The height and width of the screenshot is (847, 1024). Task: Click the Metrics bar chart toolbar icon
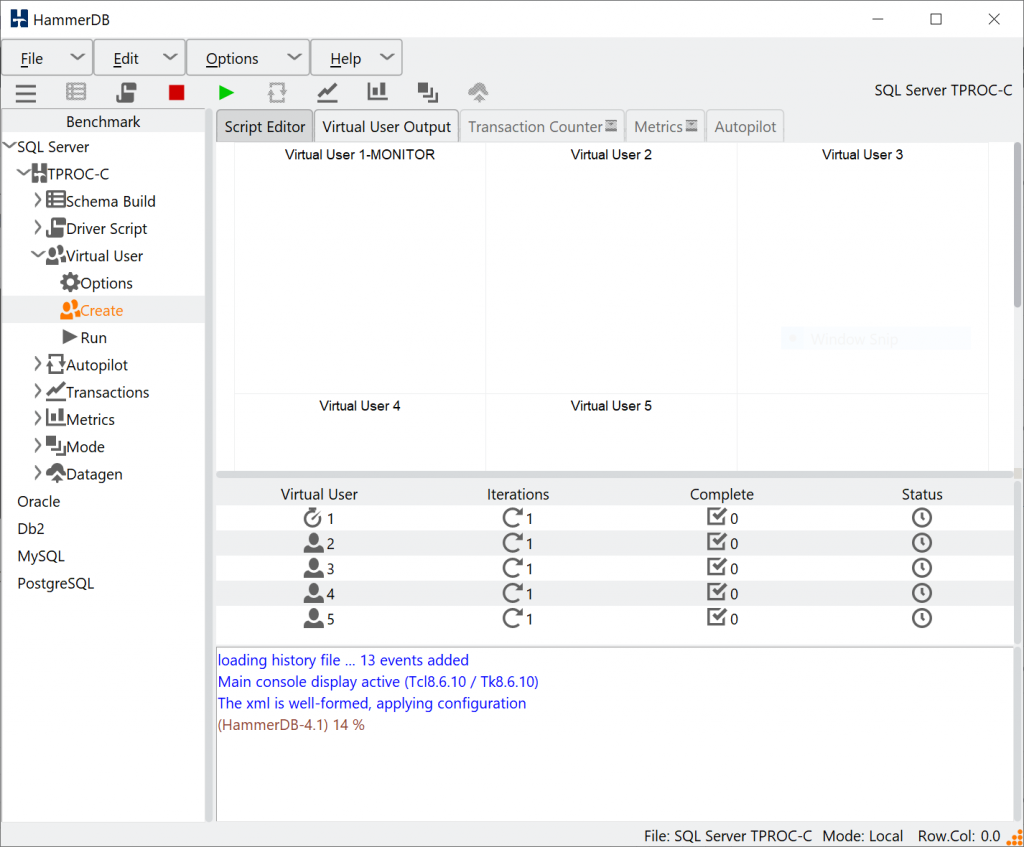pyautogui.click(x=377, y=93)
